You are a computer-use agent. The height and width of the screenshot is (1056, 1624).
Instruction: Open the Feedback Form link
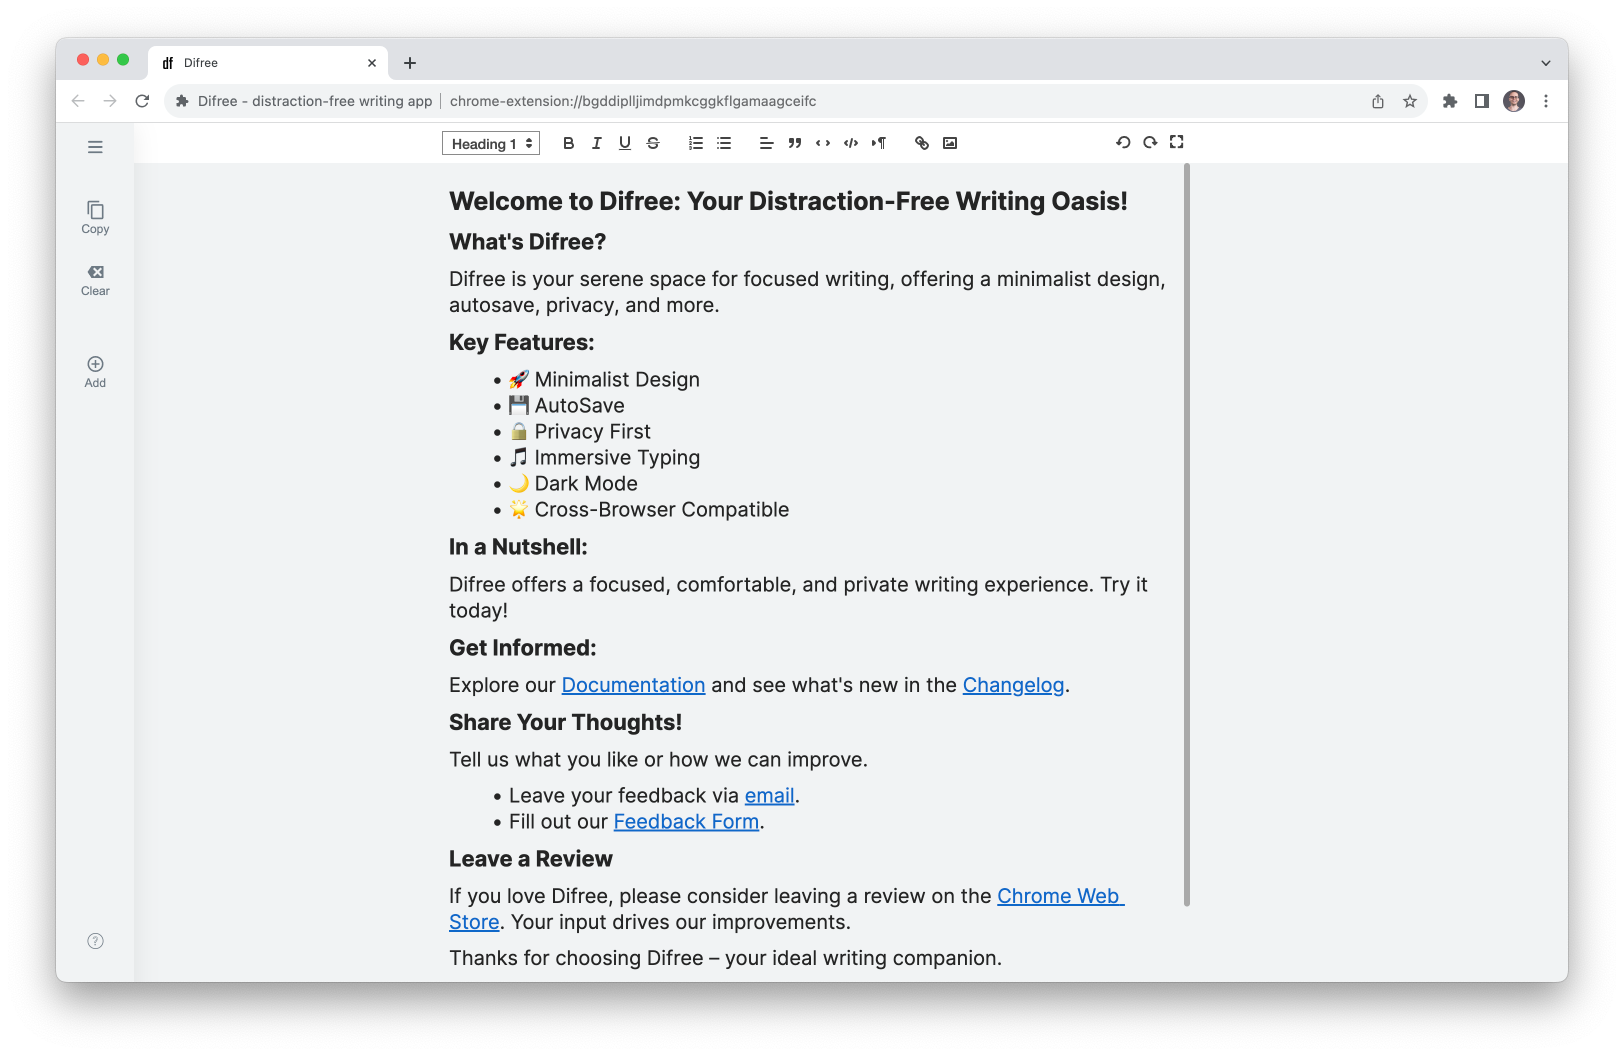point(686,821)
